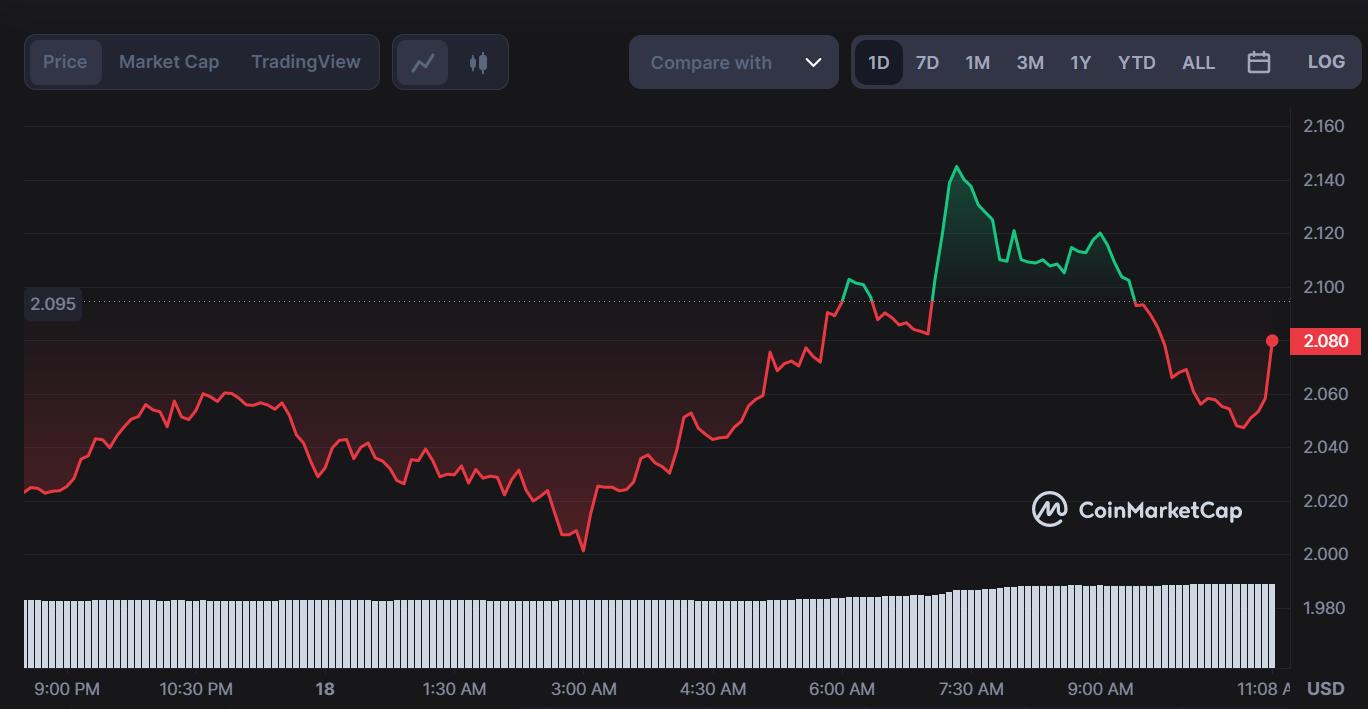Switch to line chart view icon
Viewport: 1368px width, 709px height.
(423, 63)
